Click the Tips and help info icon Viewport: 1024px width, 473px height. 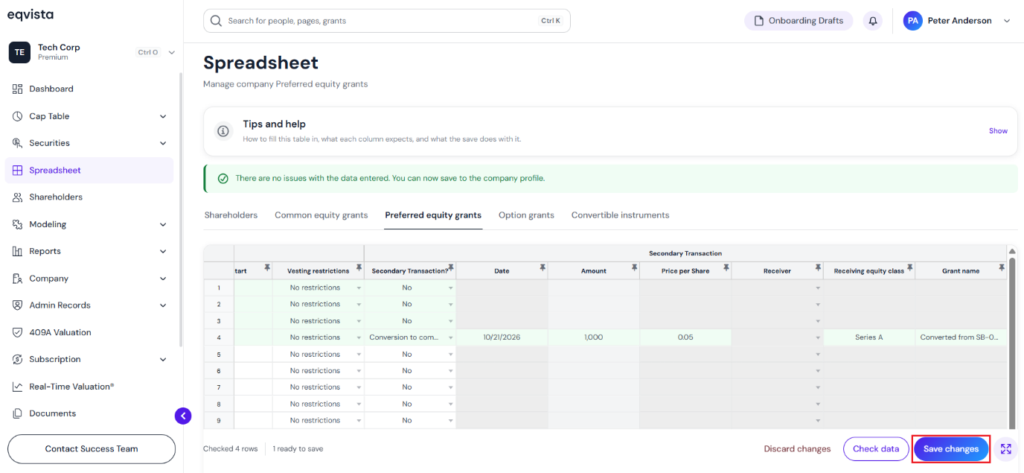click(223, 131)
